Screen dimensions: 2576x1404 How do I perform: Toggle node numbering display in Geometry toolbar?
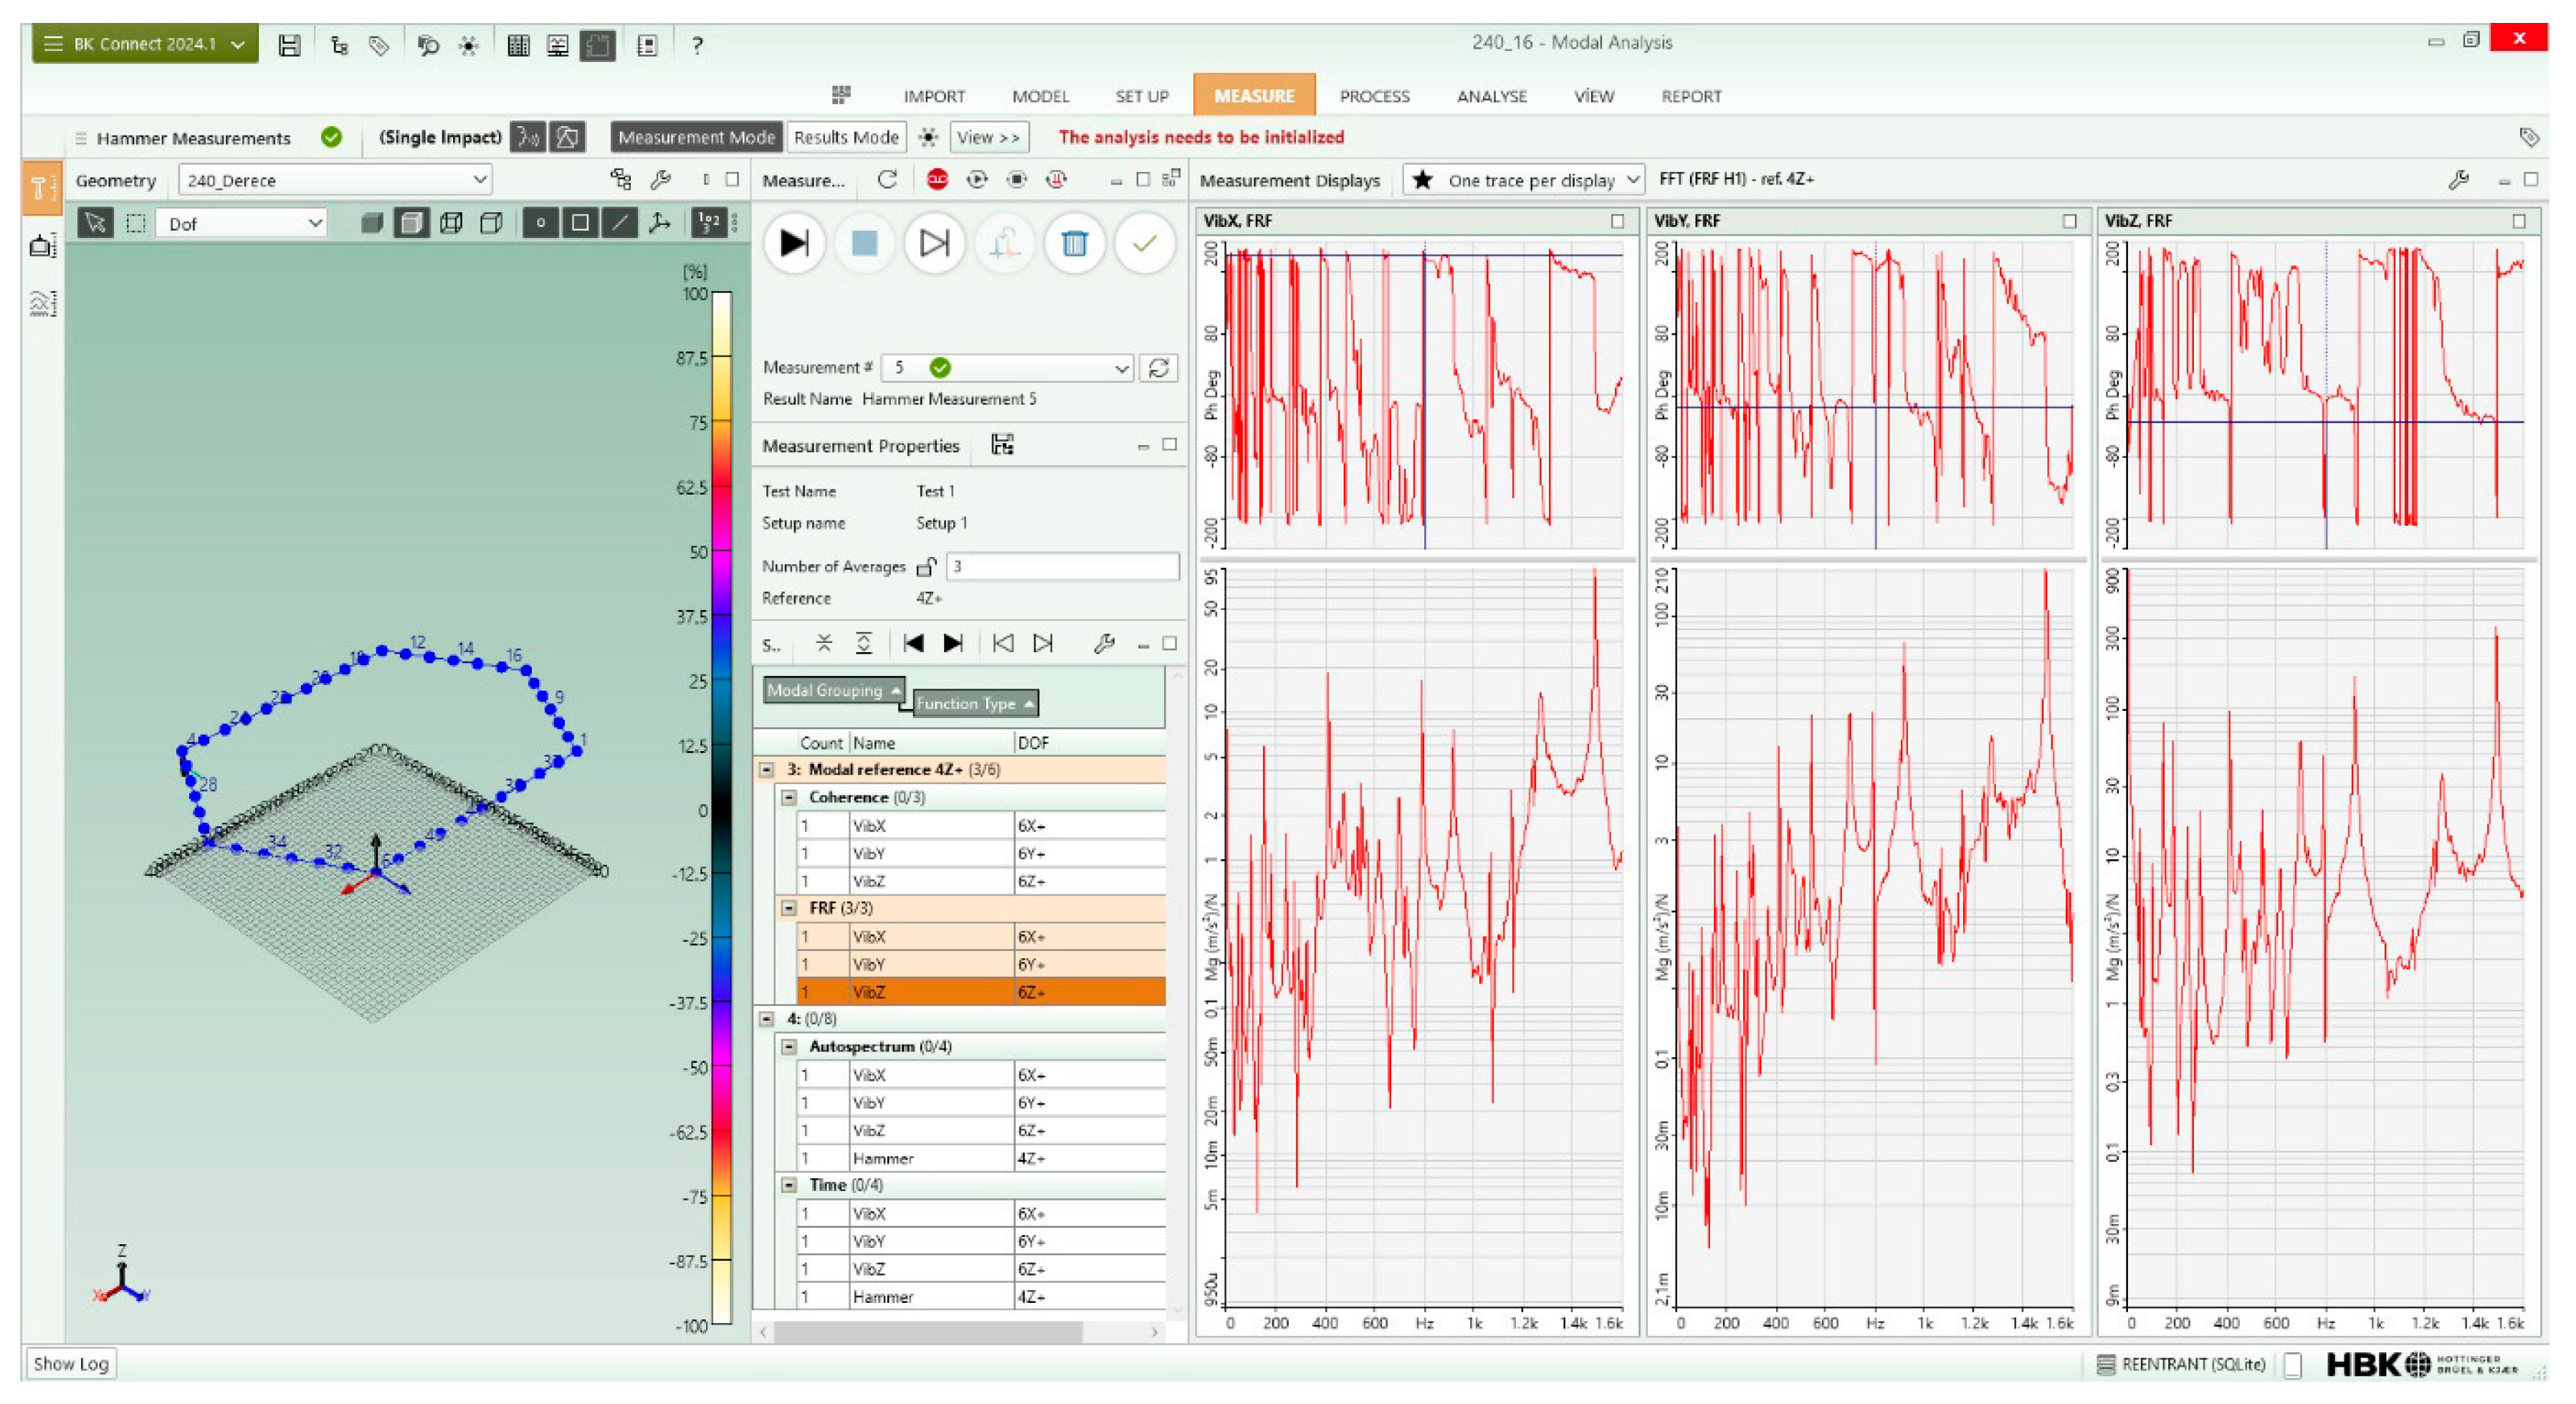708,223
